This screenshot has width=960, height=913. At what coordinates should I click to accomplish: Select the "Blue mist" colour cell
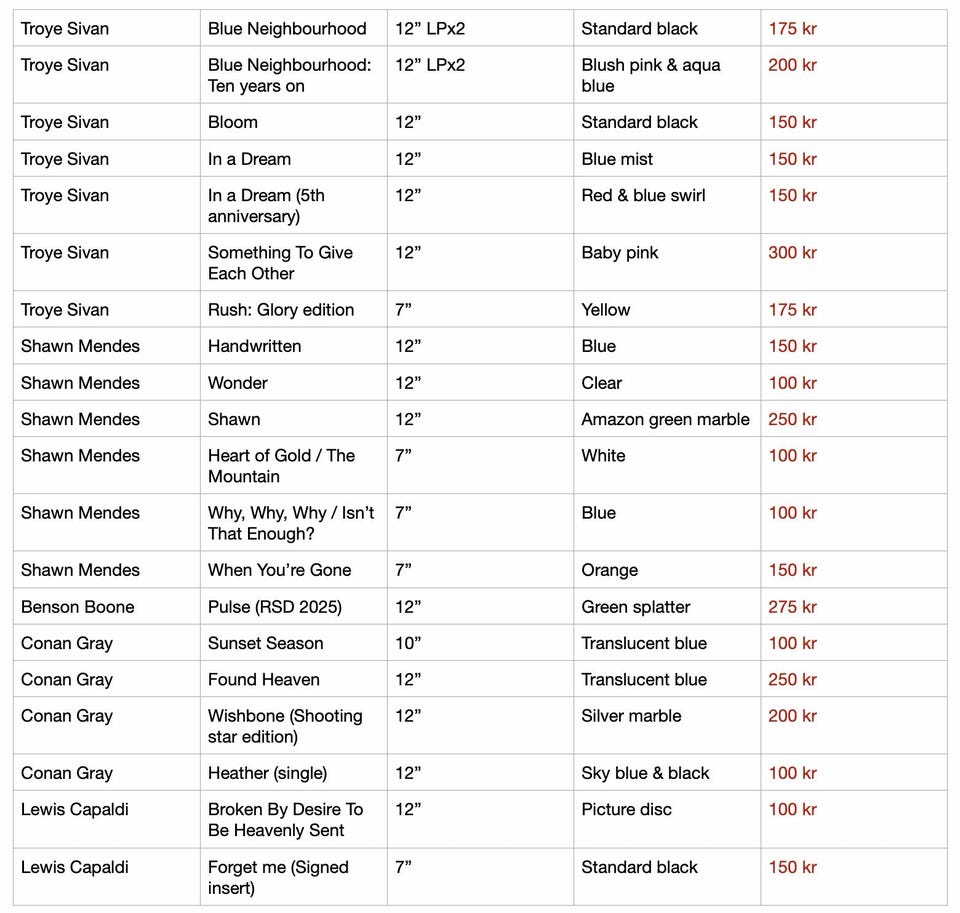[x=617, y=159]
